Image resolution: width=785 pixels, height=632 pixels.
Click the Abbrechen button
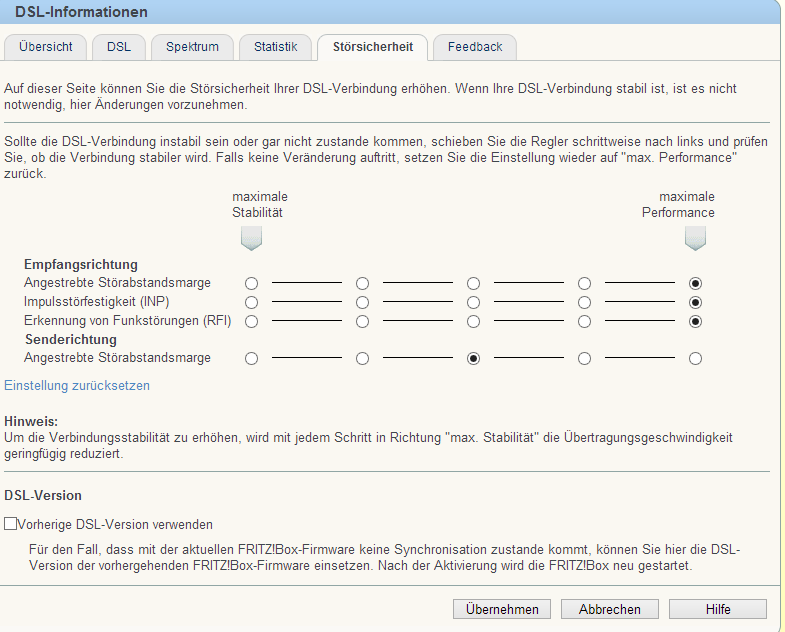(x=610, y=609)
